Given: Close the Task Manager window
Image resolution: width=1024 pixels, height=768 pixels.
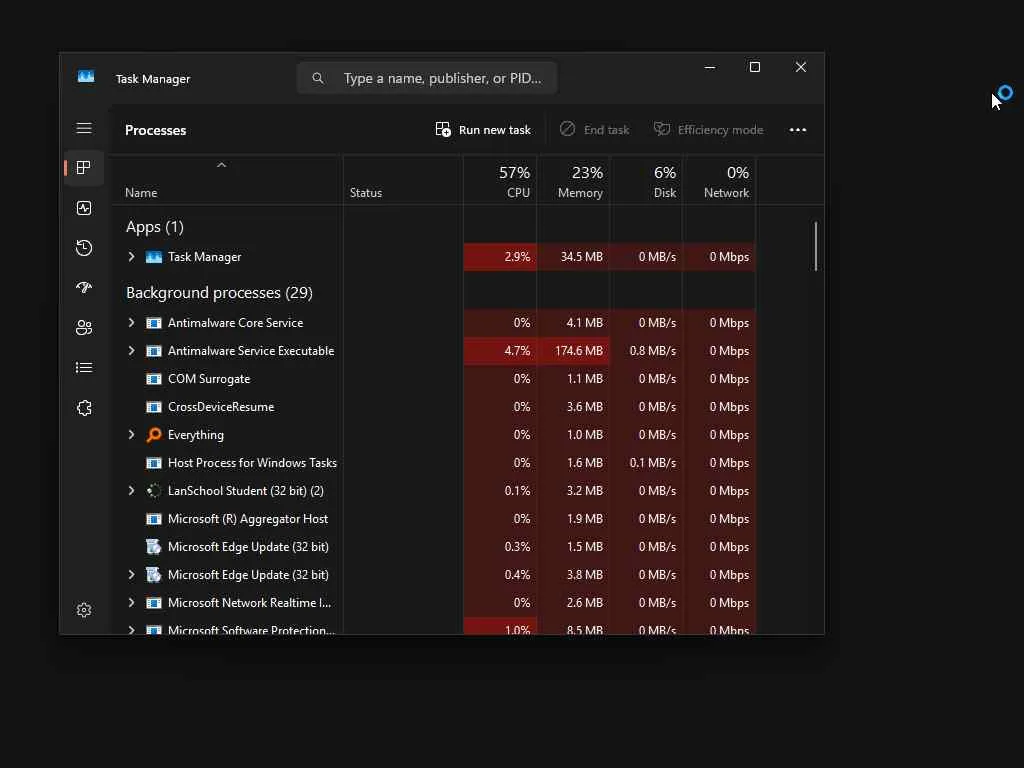Looking at the screenshot, I should (801, 67).
